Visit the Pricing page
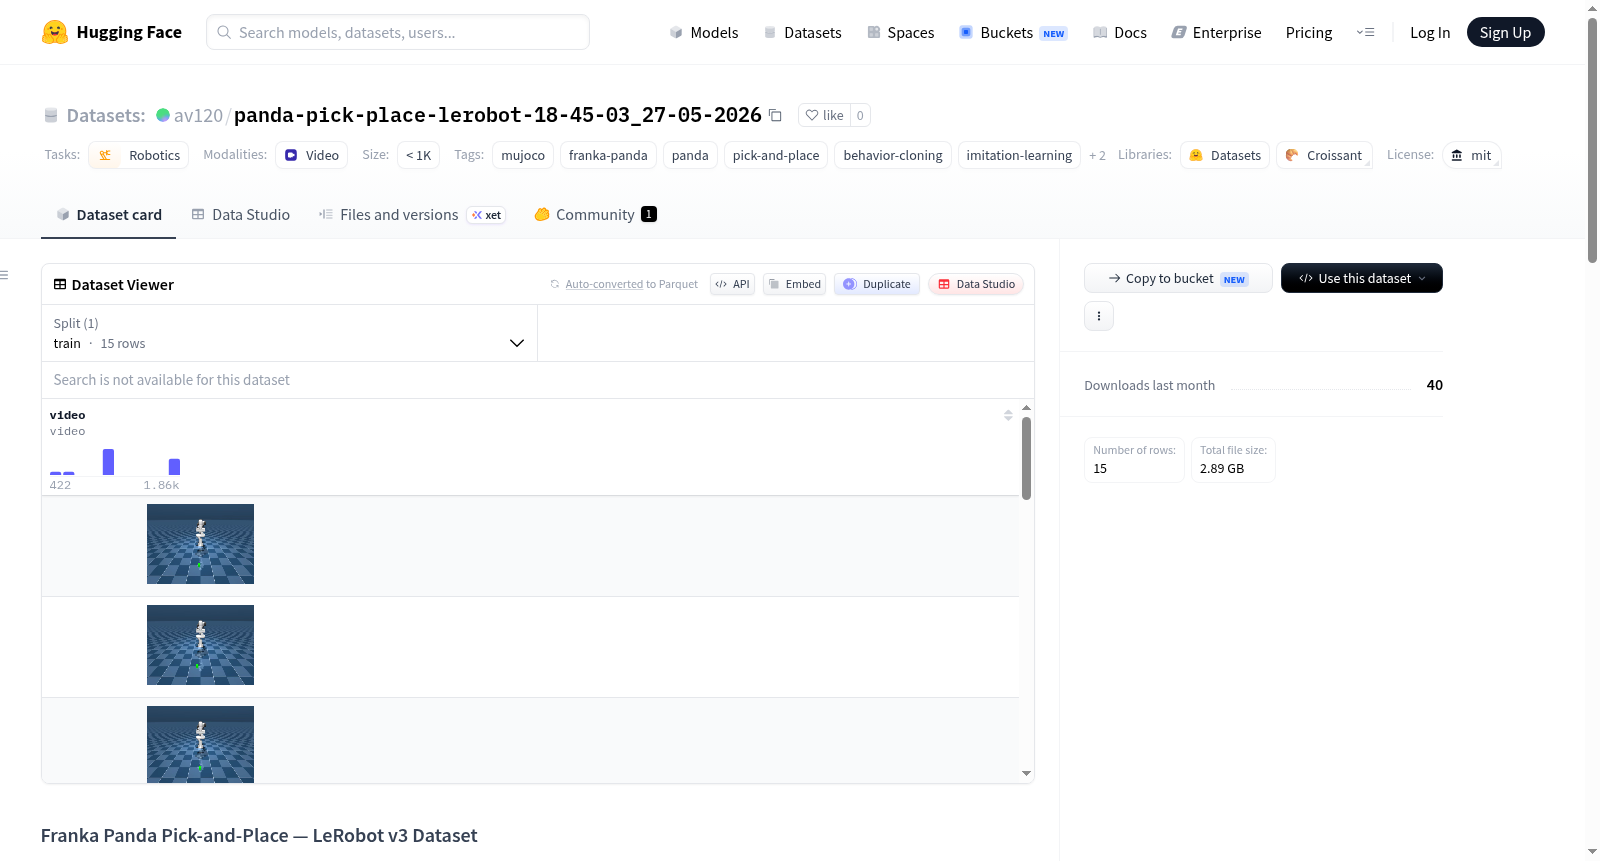The image size is (1600, 861). pyautogui.click(x=1309, y=32)
